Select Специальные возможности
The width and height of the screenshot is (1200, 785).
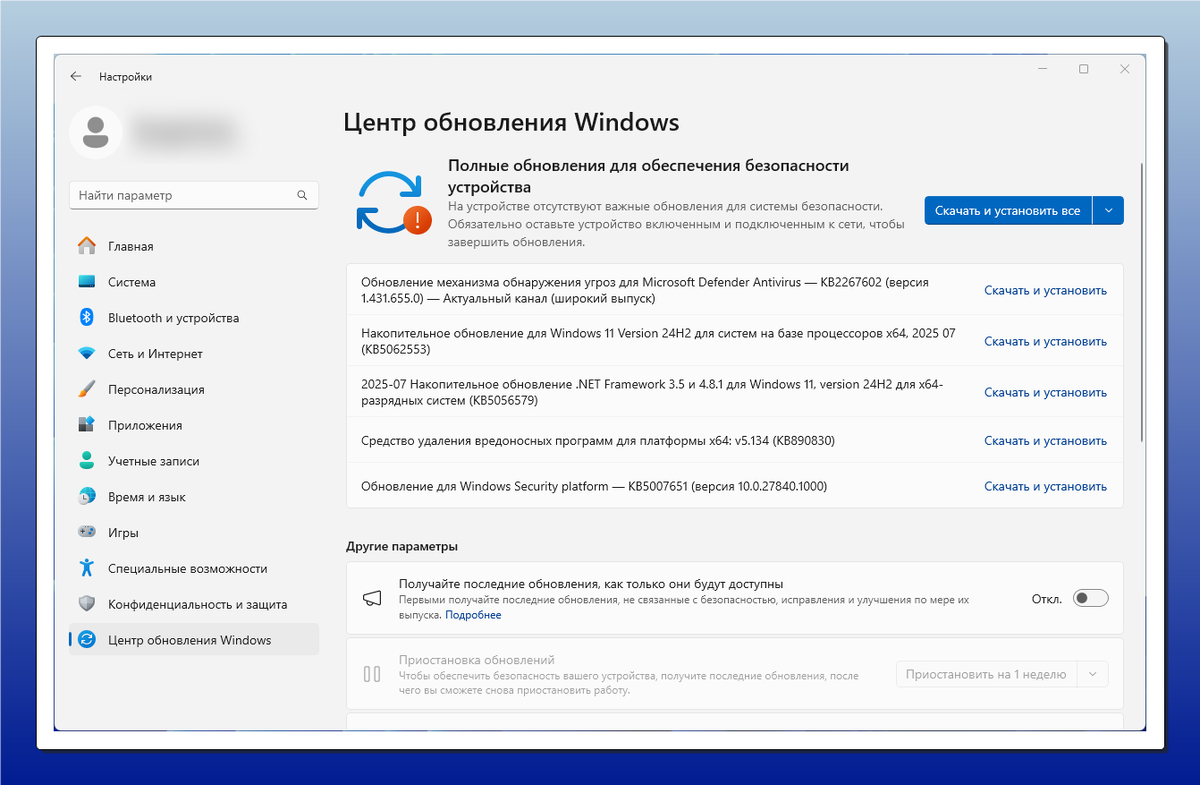[x=194, y=568]
